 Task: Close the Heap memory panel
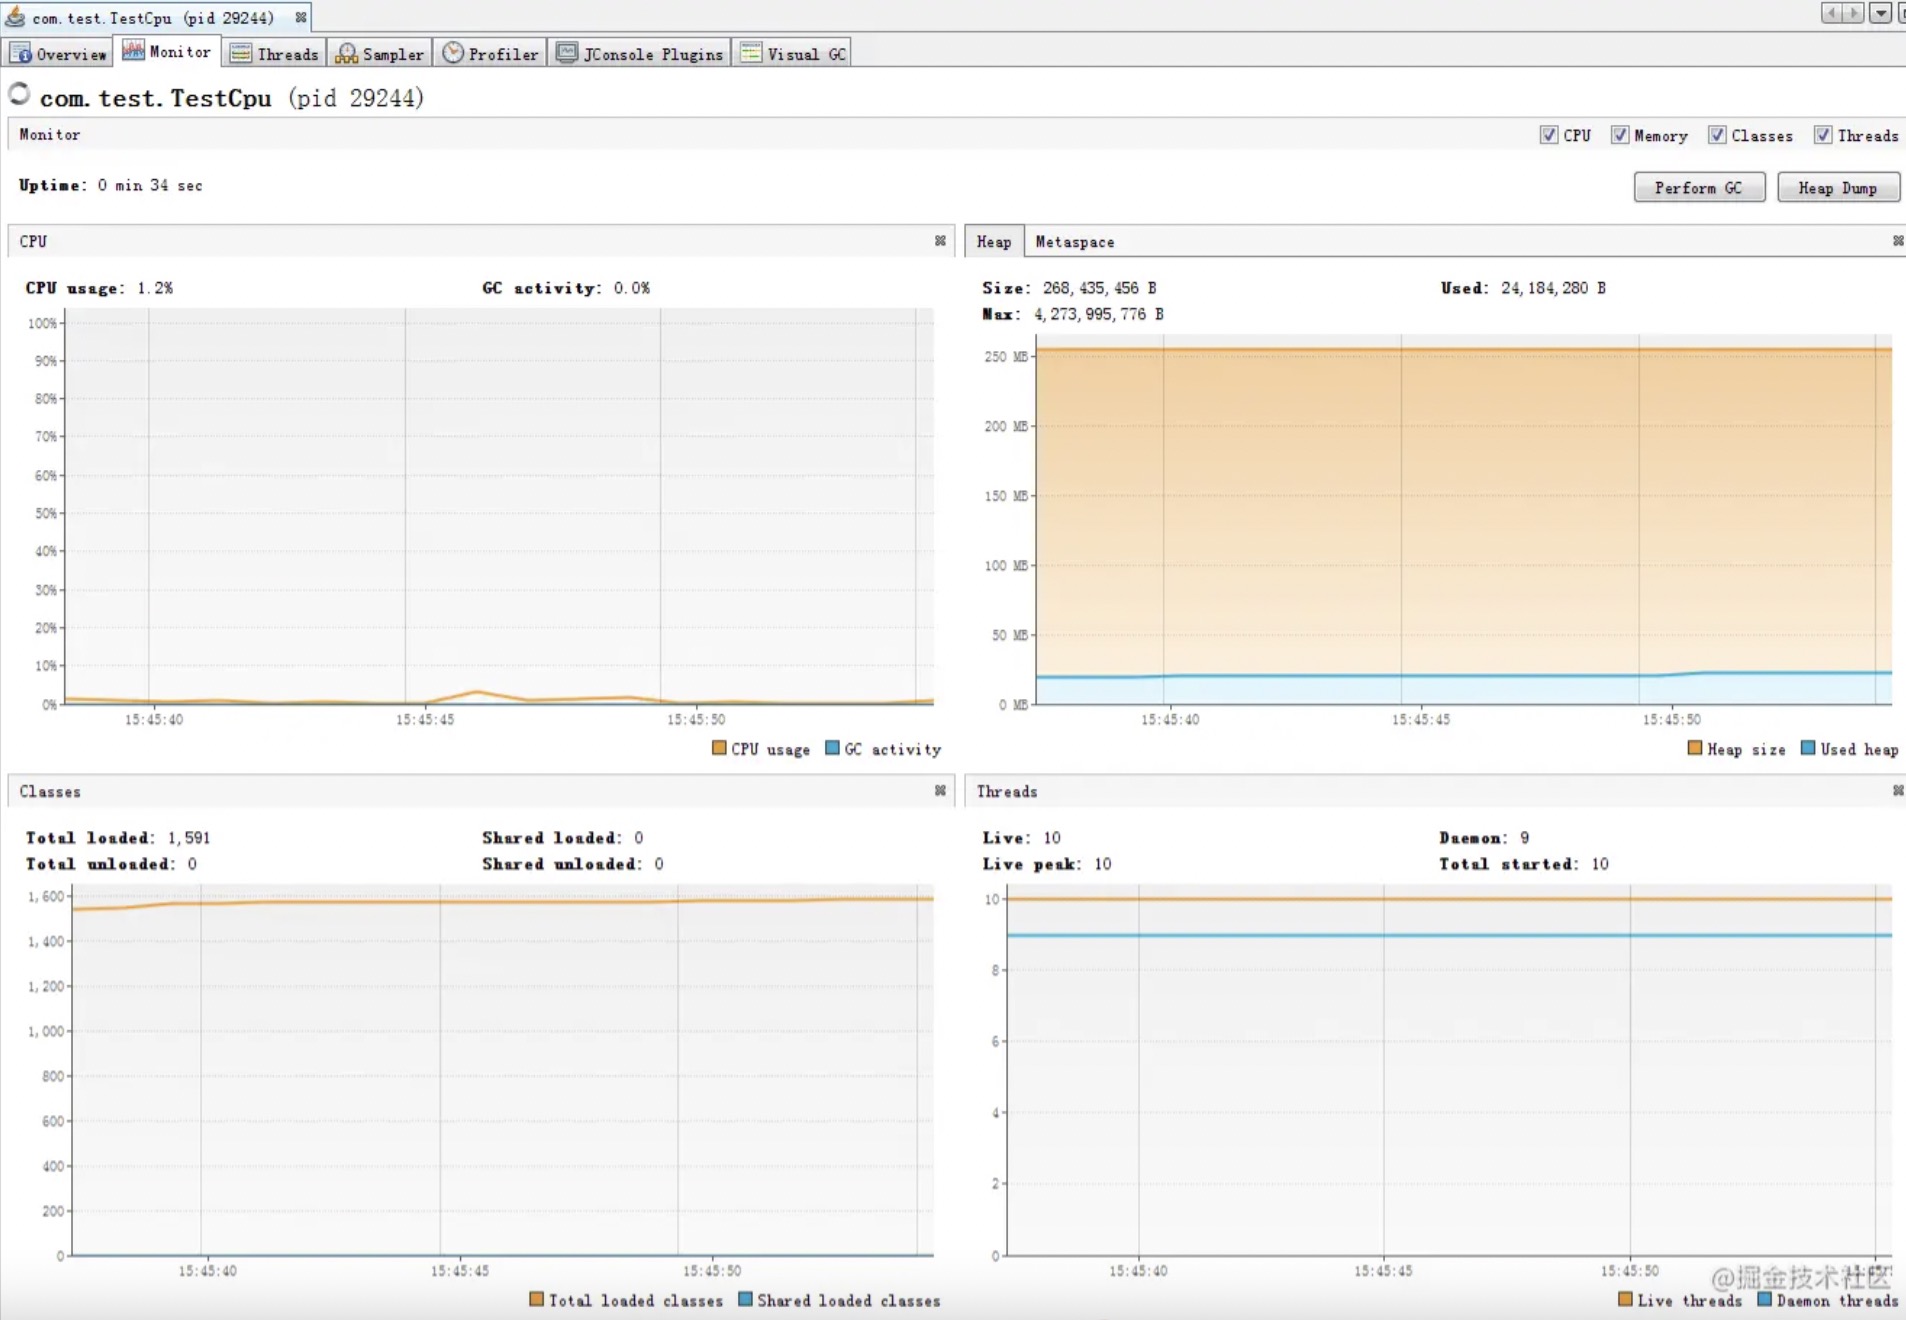(1898, 241)
